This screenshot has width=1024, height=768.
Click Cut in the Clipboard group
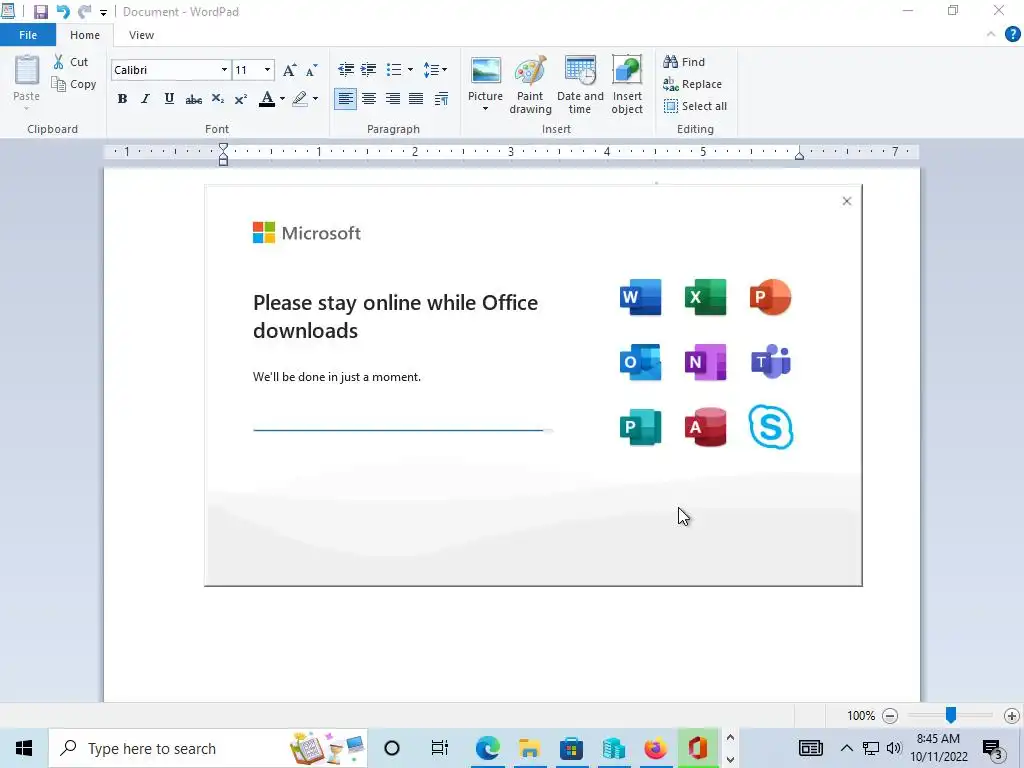tap(71, 62)
